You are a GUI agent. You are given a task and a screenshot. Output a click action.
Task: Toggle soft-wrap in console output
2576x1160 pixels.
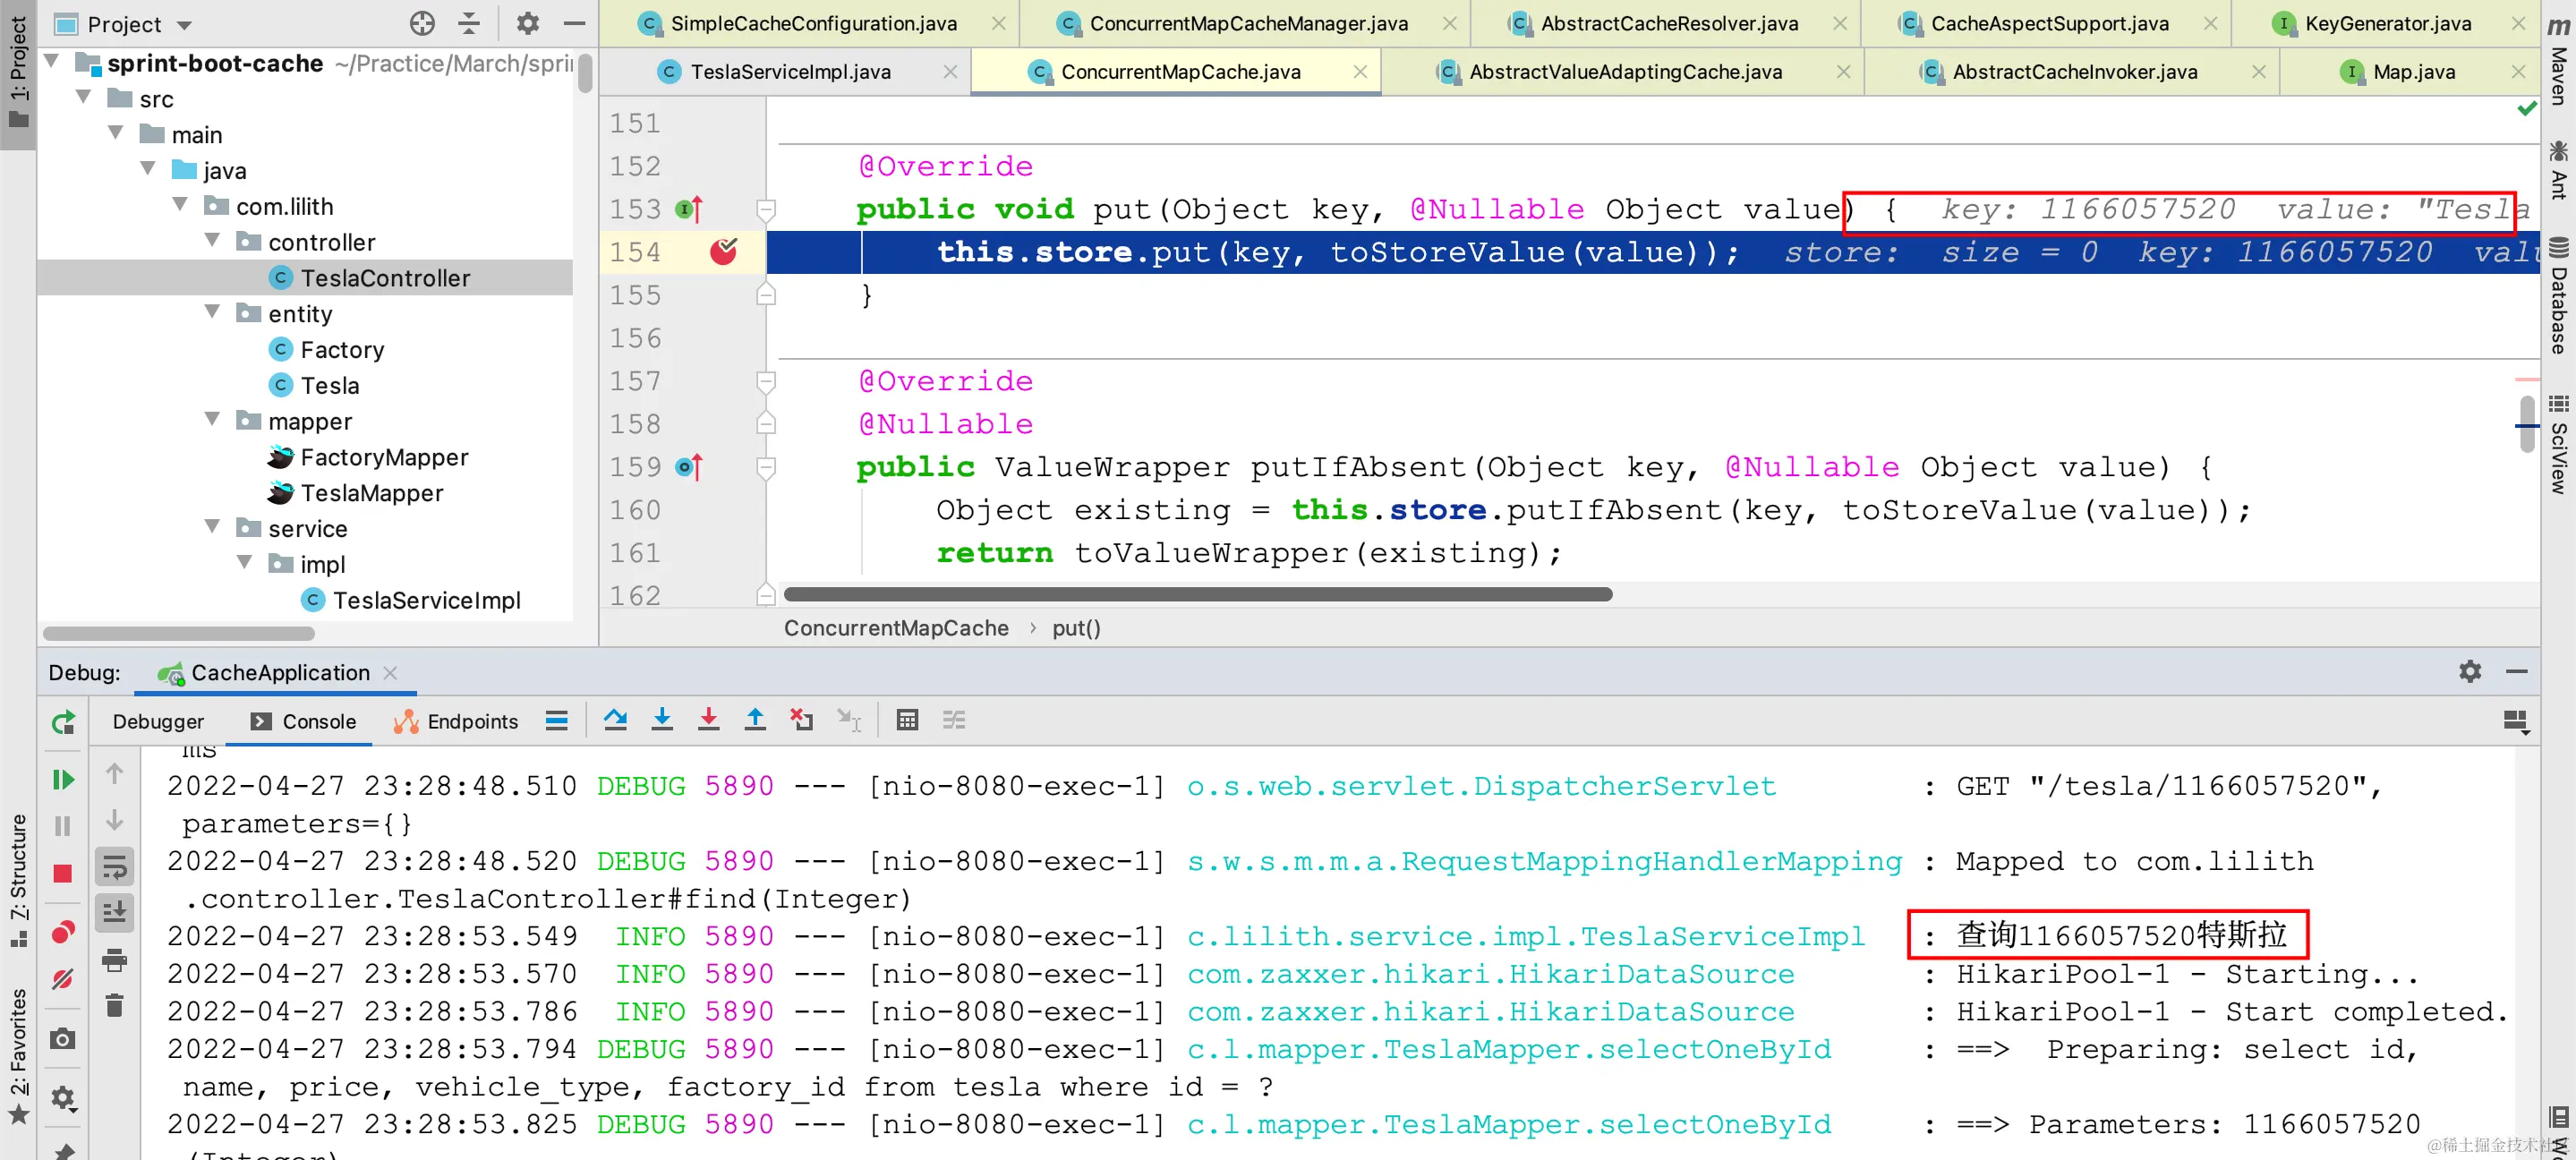[115, 867]
